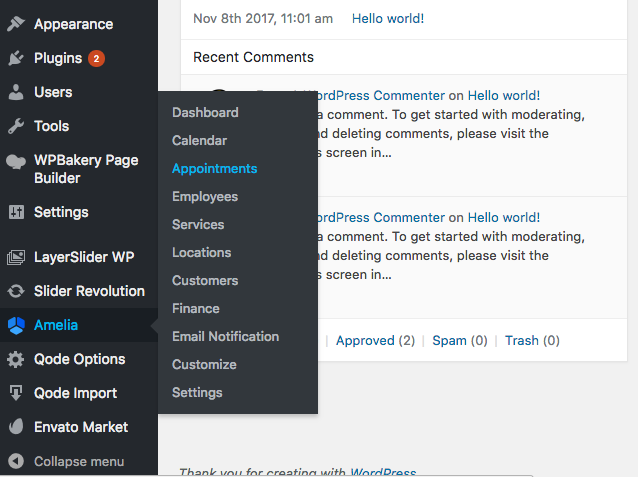Click Collapse menu label
Viewport: 638px width, 477px height.
79,462
